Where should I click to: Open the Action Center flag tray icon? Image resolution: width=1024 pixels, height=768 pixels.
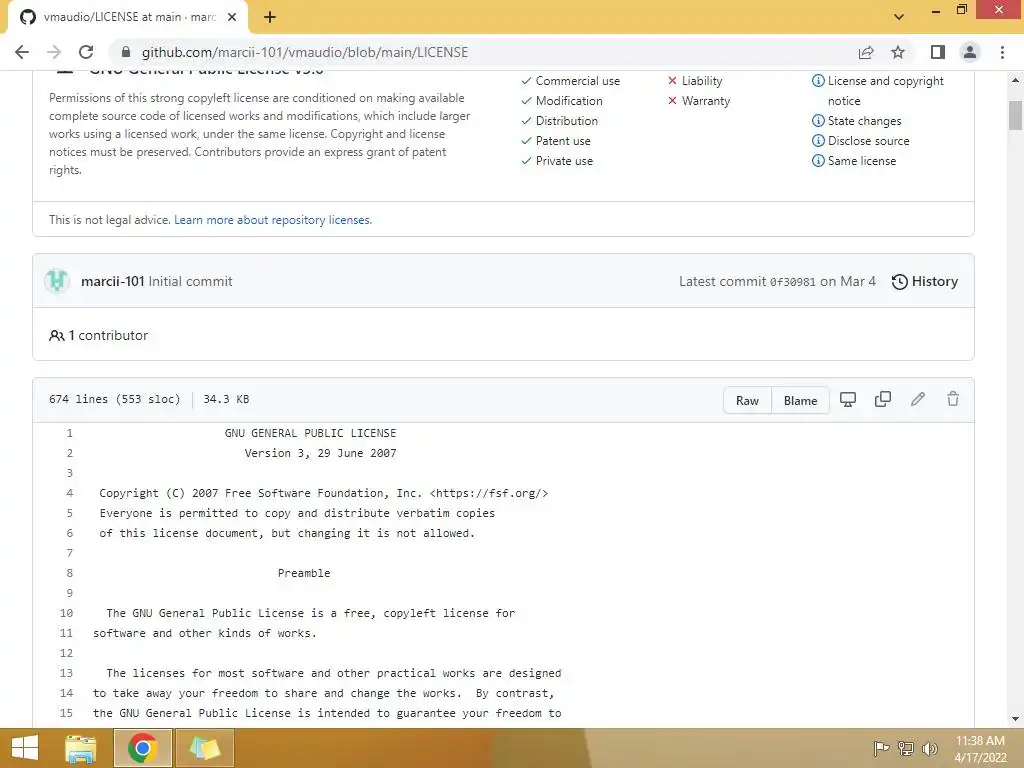click(881, 748)
